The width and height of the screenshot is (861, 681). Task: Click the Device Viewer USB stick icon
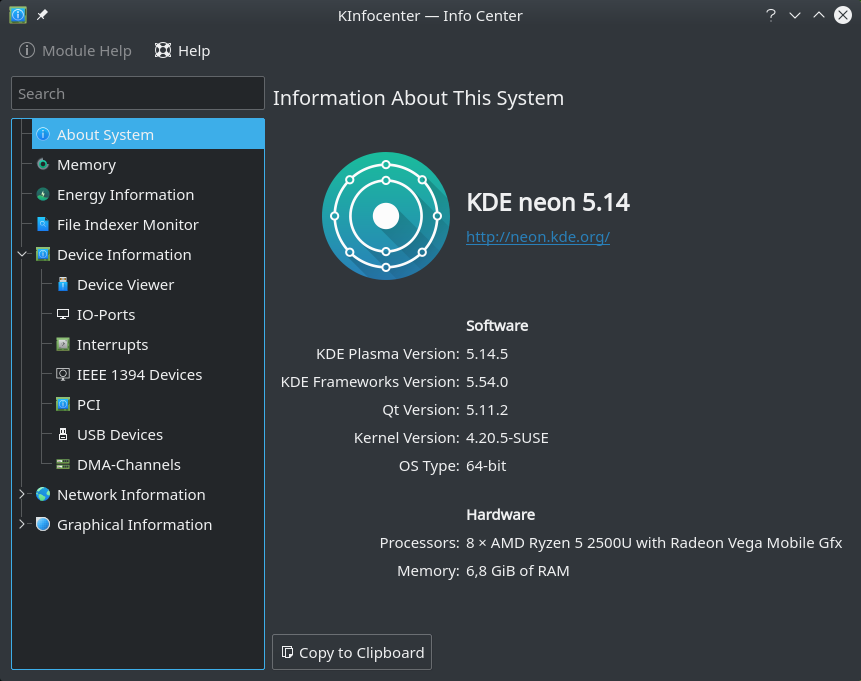tap(63, 284)
